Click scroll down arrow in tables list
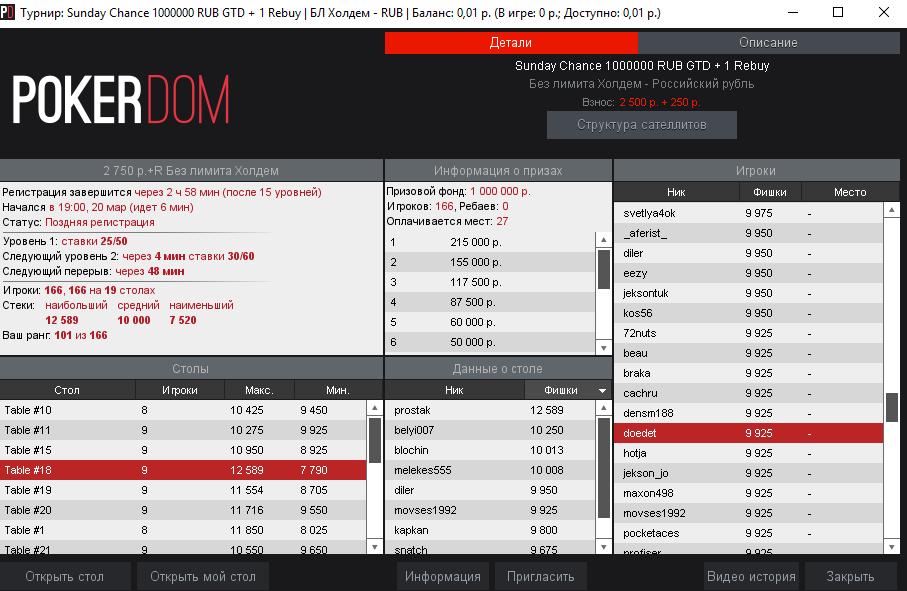This screenshot has height=591, width=907. coord(374,546)
